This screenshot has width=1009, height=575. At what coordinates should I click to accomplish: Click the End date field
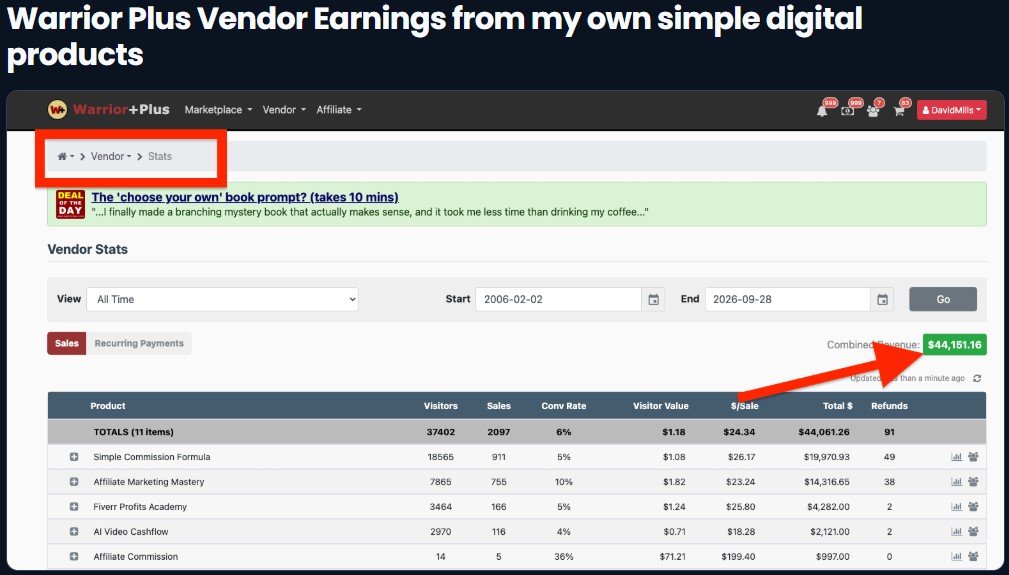click(x=788, y=299)
